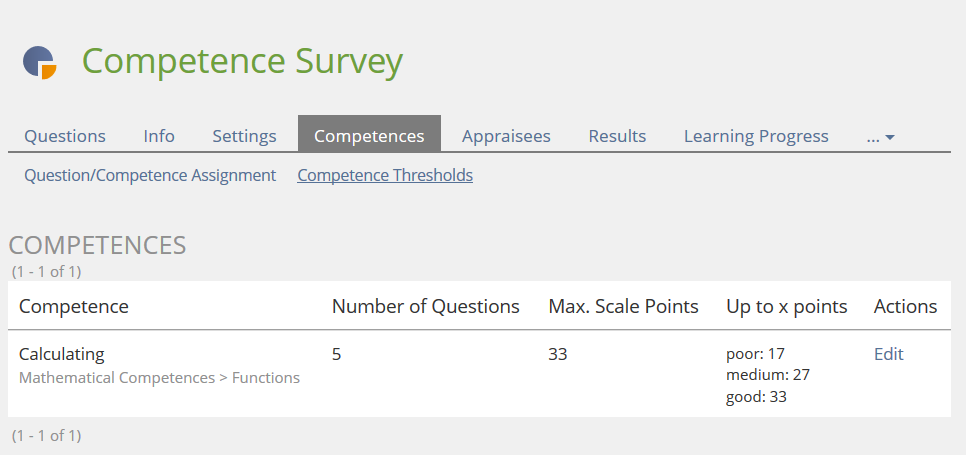Click the Competence Survey pie chart icon

[40, 62]
